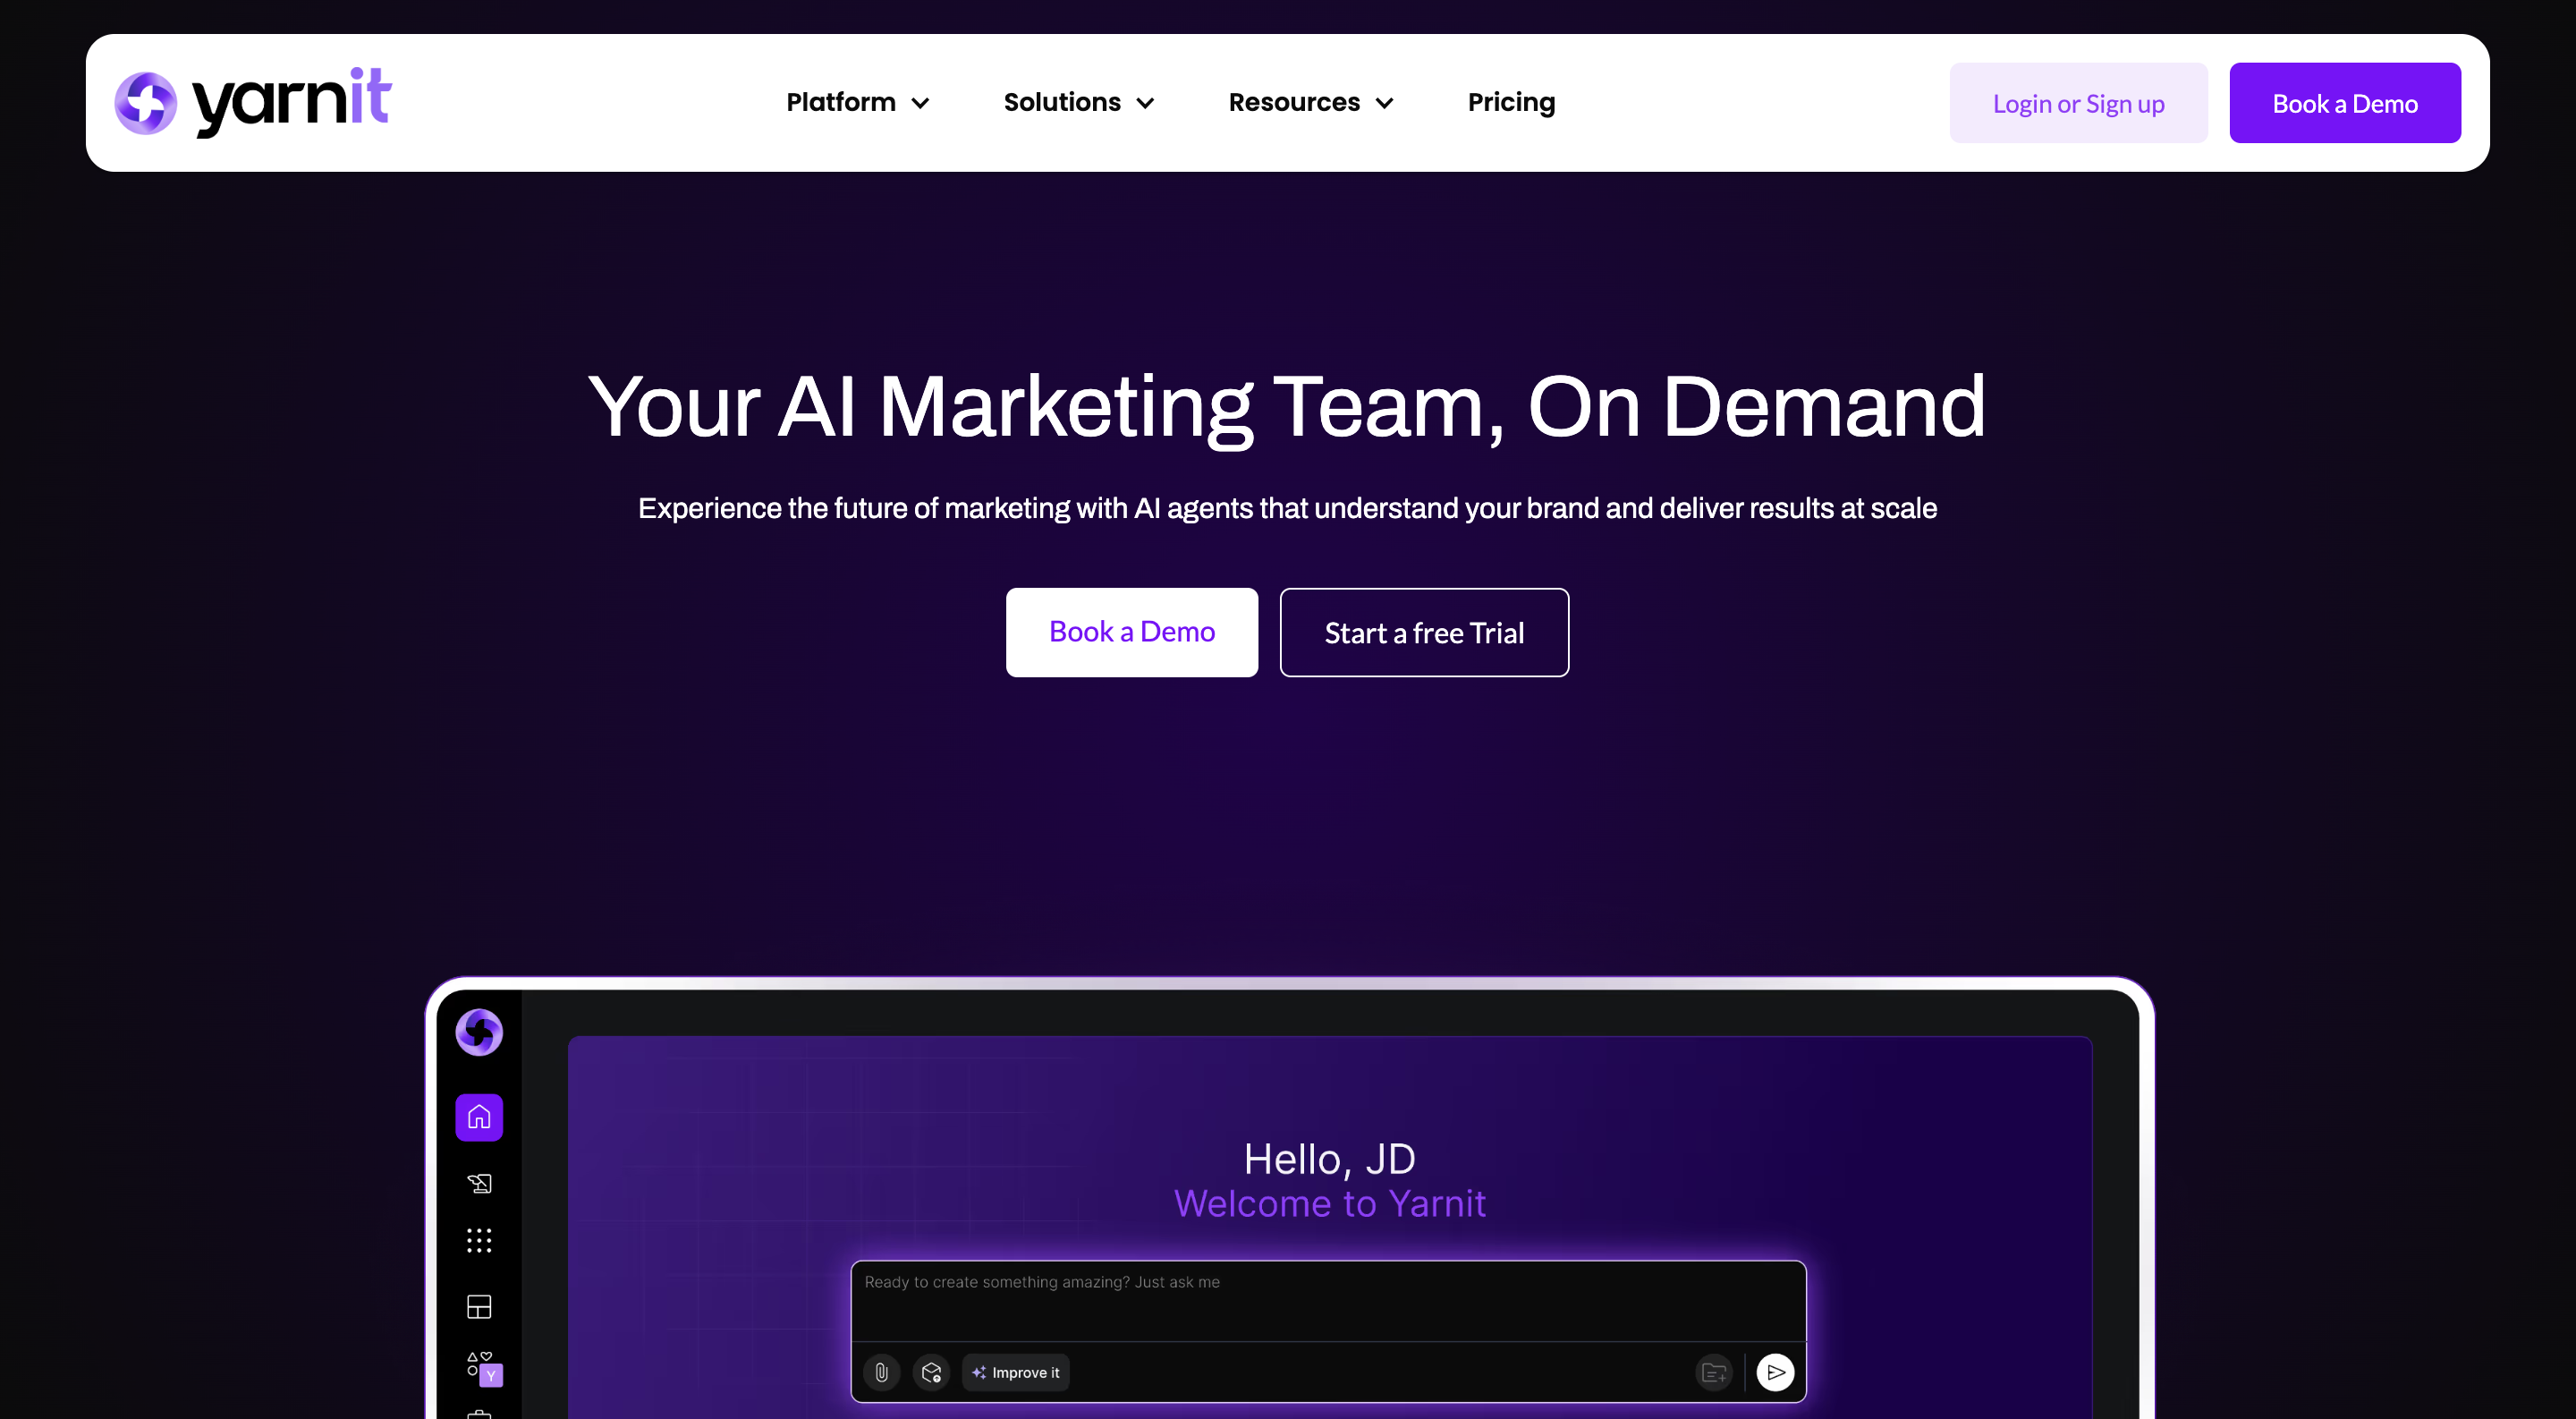Screen dimensions: 2576x1419
Task: Click the cube package icon next to the paperclip
Action: coord(931,1372)
